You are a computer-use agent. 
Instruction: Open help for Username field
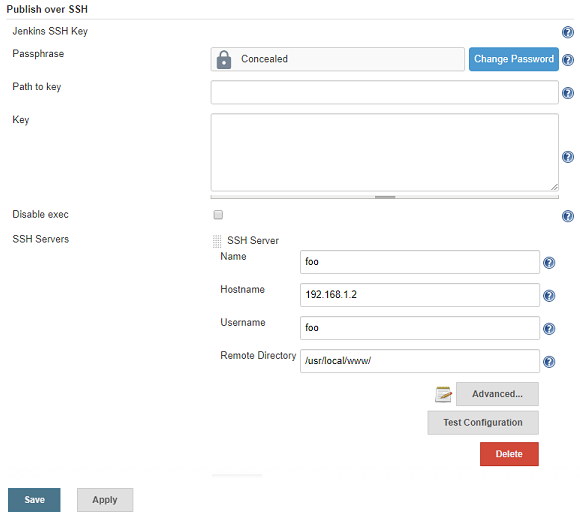[x=549, y=329]
